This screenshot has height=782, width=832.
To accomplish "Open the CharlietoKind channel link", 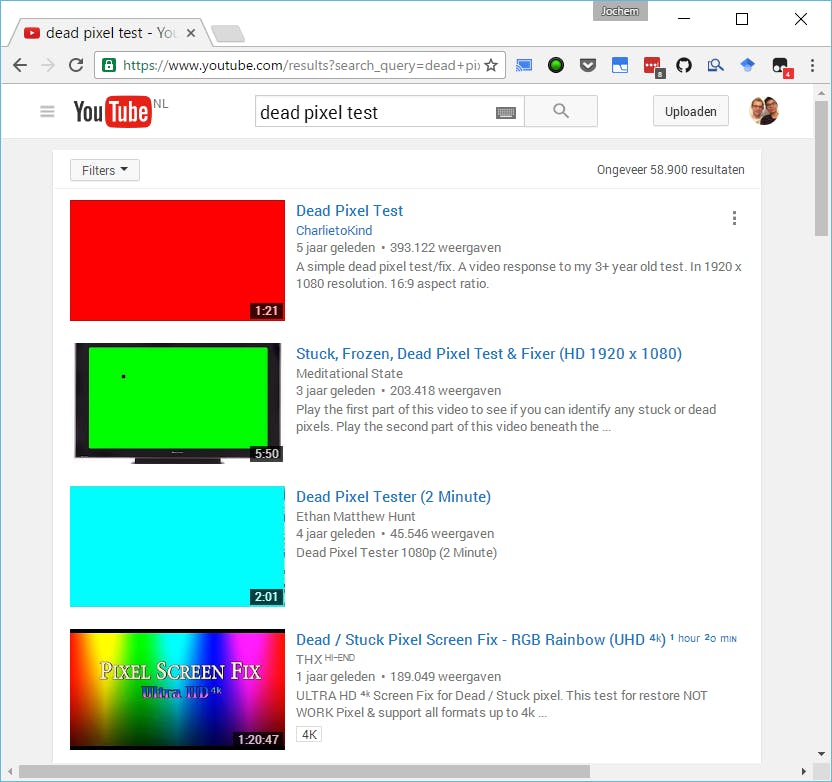I will coord(333,230).
